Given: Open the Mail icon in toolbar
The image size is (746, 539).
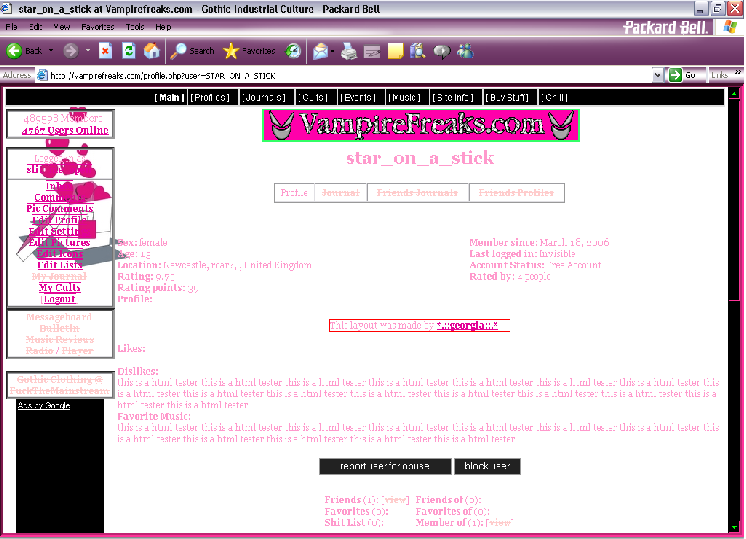Looking at the screenshot, I should click(319, 50).
